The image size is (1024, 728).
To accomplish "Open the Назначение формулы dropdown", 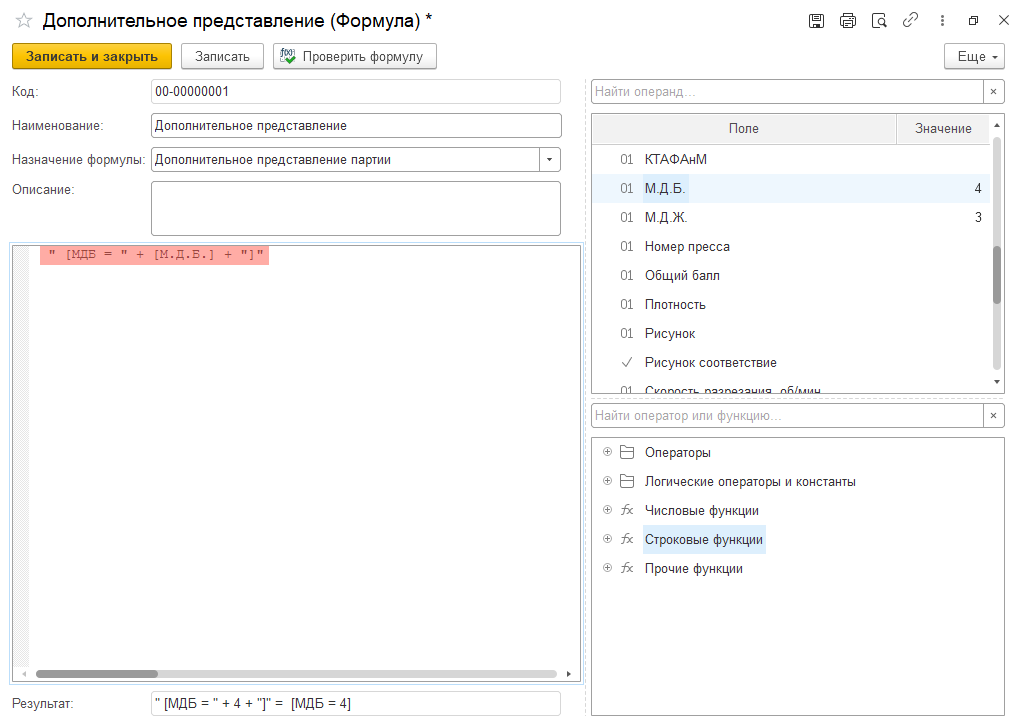I will [550, 159].
